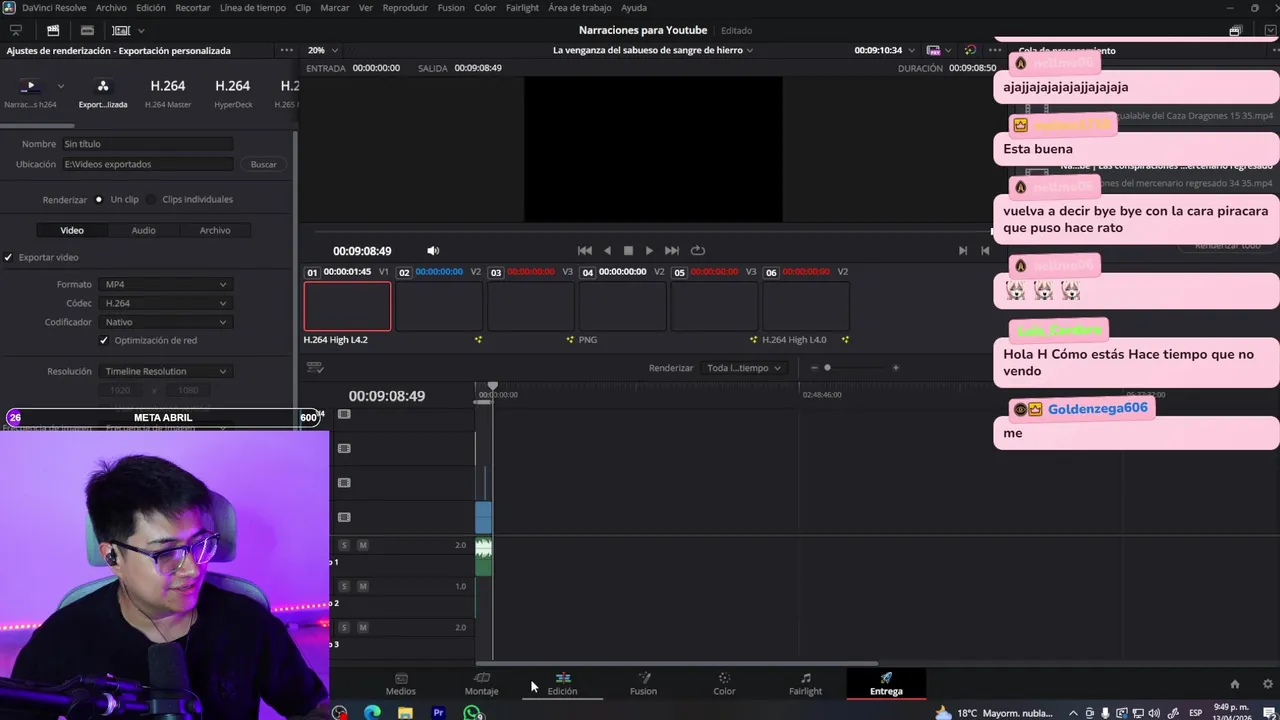Image resolution: width=1280 pixels, height=720 pixels.
Task: Open the Reproducir menu
Action: [x=405, y=8]
